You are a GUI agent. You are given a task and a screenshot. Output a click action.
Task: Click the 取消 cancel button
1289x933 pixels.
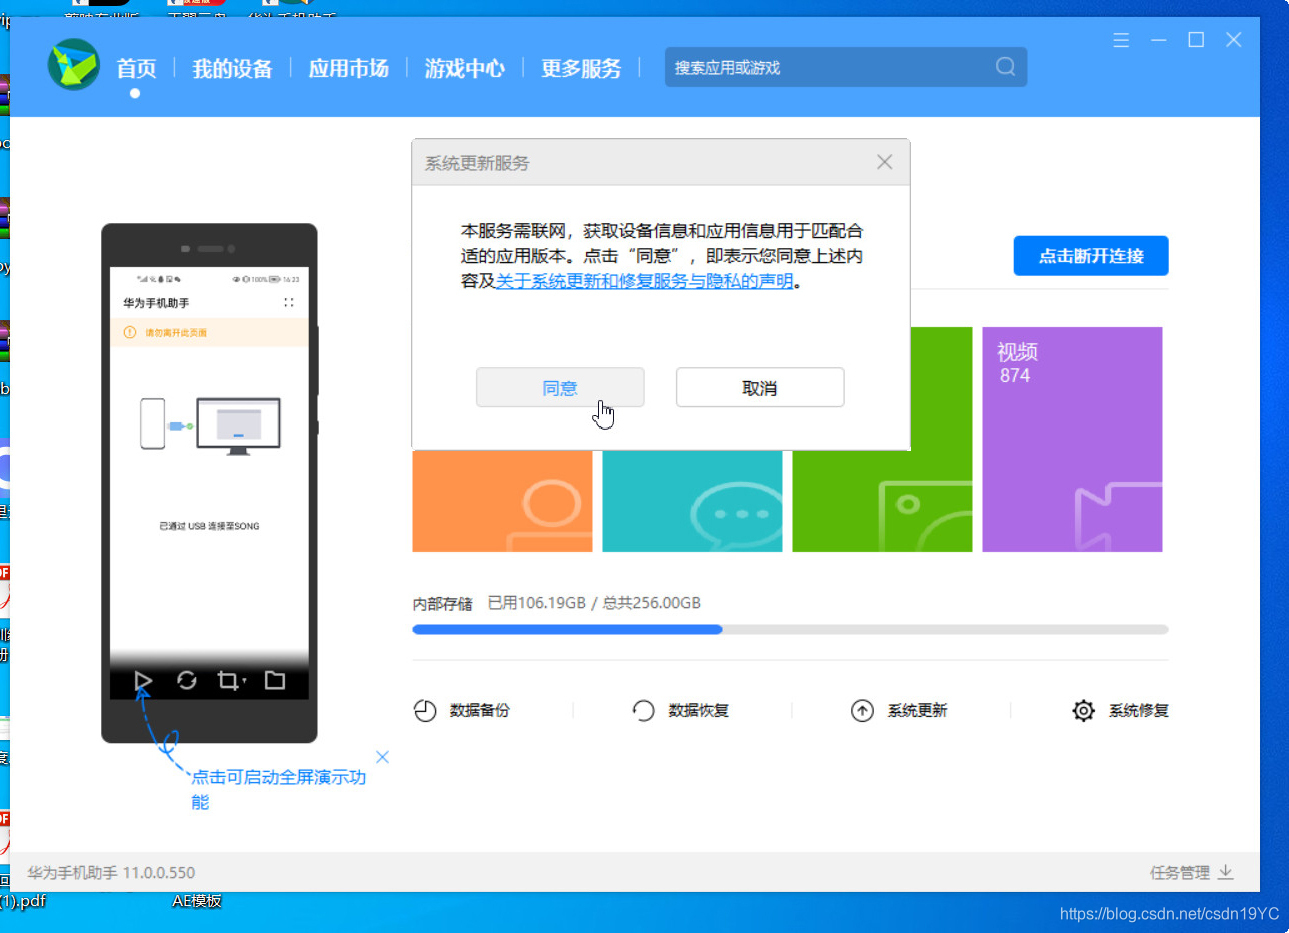pyautogui.click(x=760, y=388)
